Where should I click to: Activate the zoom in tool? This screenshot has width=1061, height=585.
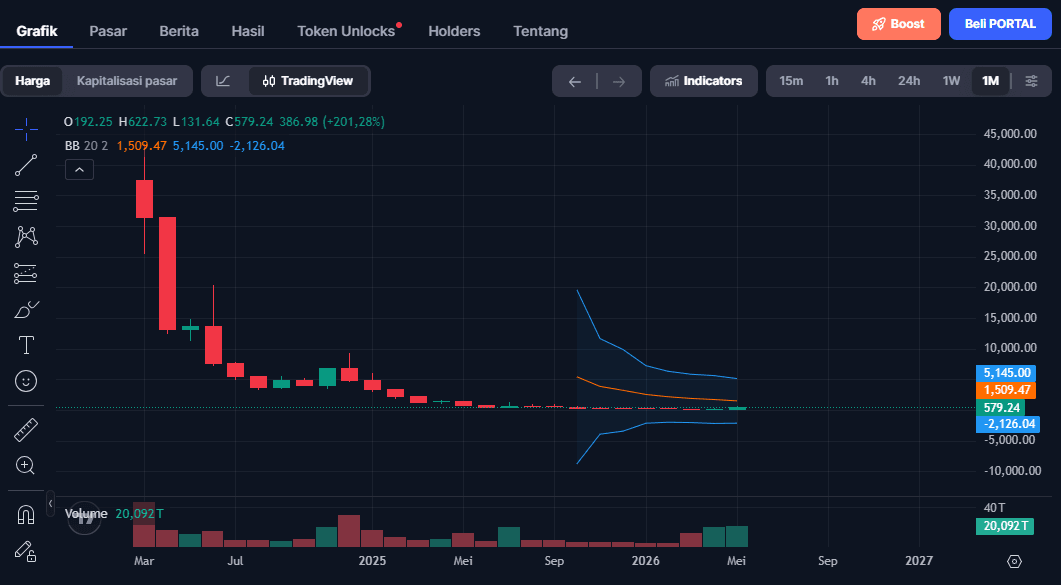click(x=26, y=465)
